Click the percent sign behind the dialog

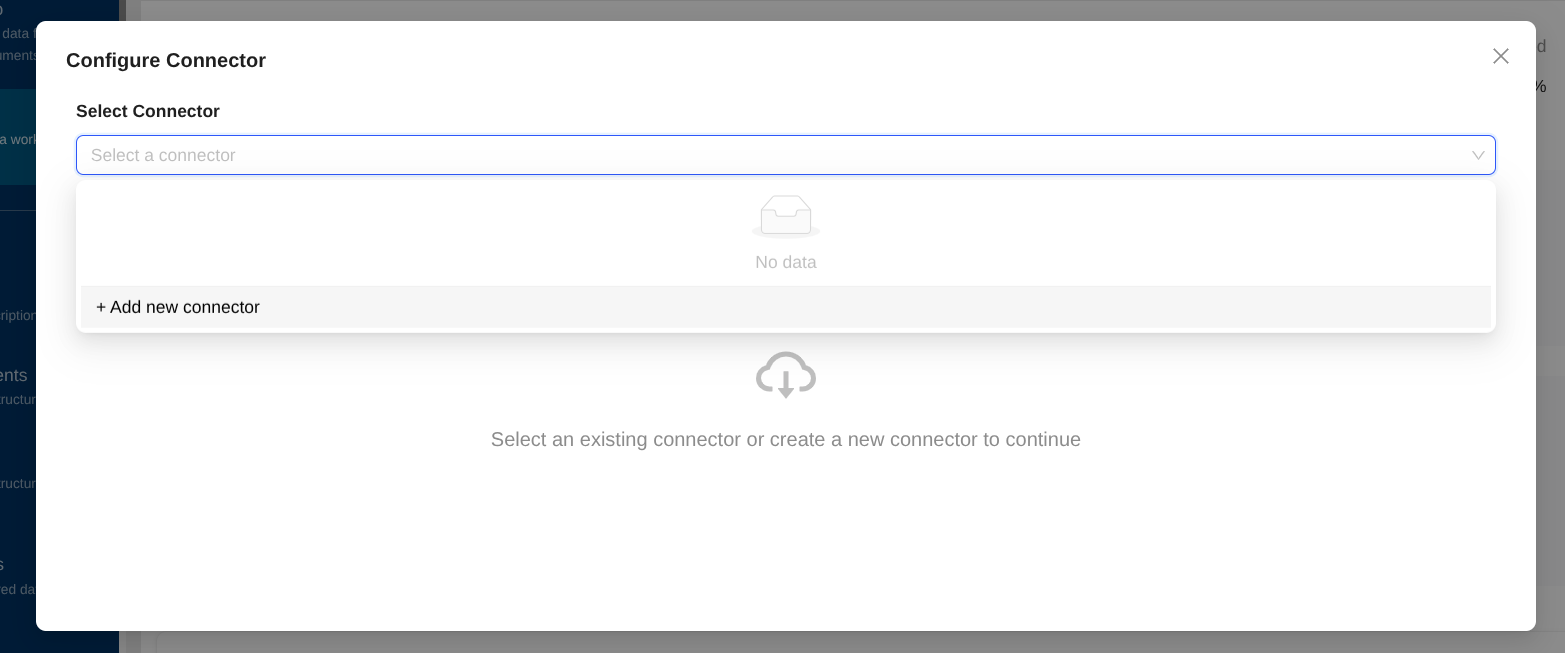click(1541, 87)
